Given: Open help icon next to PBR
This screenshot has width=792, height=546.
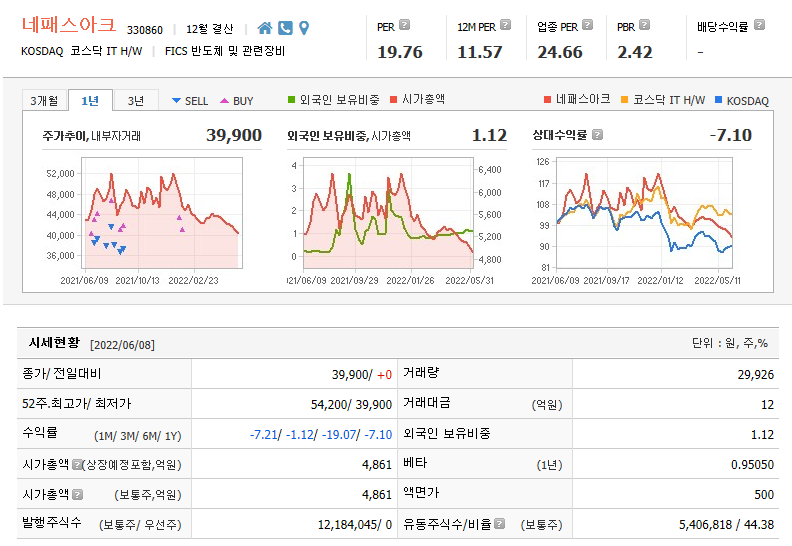Looking at the screenshot, I should 645,25.
